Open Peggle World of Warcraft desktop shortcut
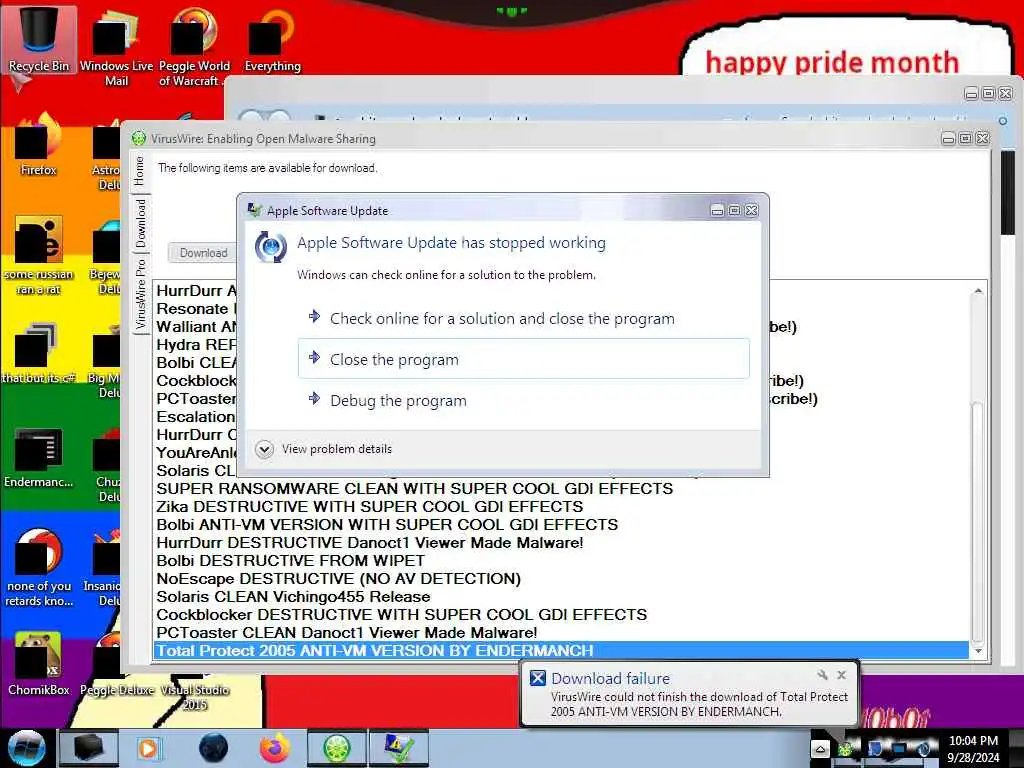Image resolution: width=1024 pixels, height=768 pixels. click(x=194, y=47)
